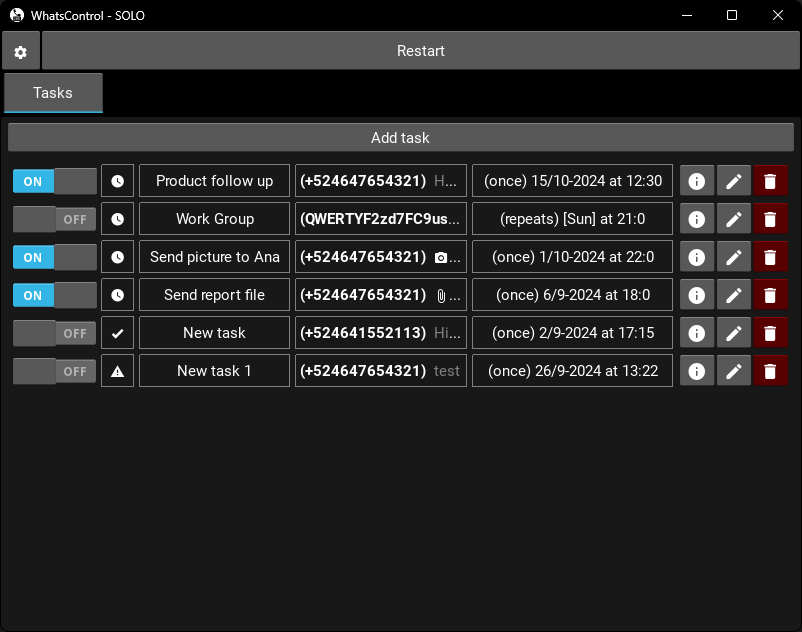This screenshot has width=802, height=632.
Task: Delete the Product follow up task
Action: (x=770, y=181)
